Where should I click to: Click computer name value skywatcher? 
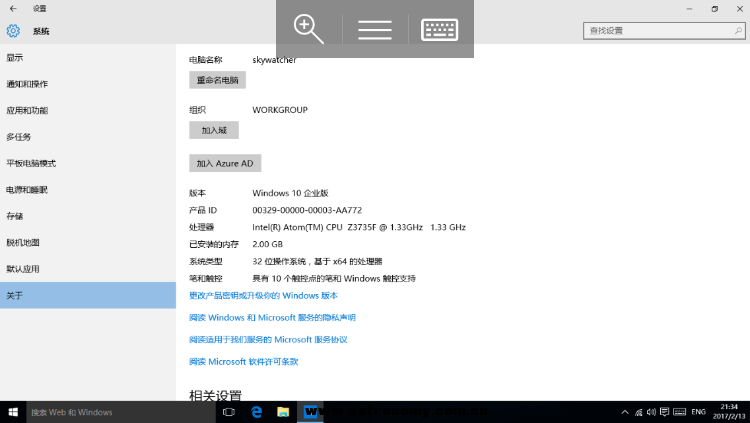274,60
